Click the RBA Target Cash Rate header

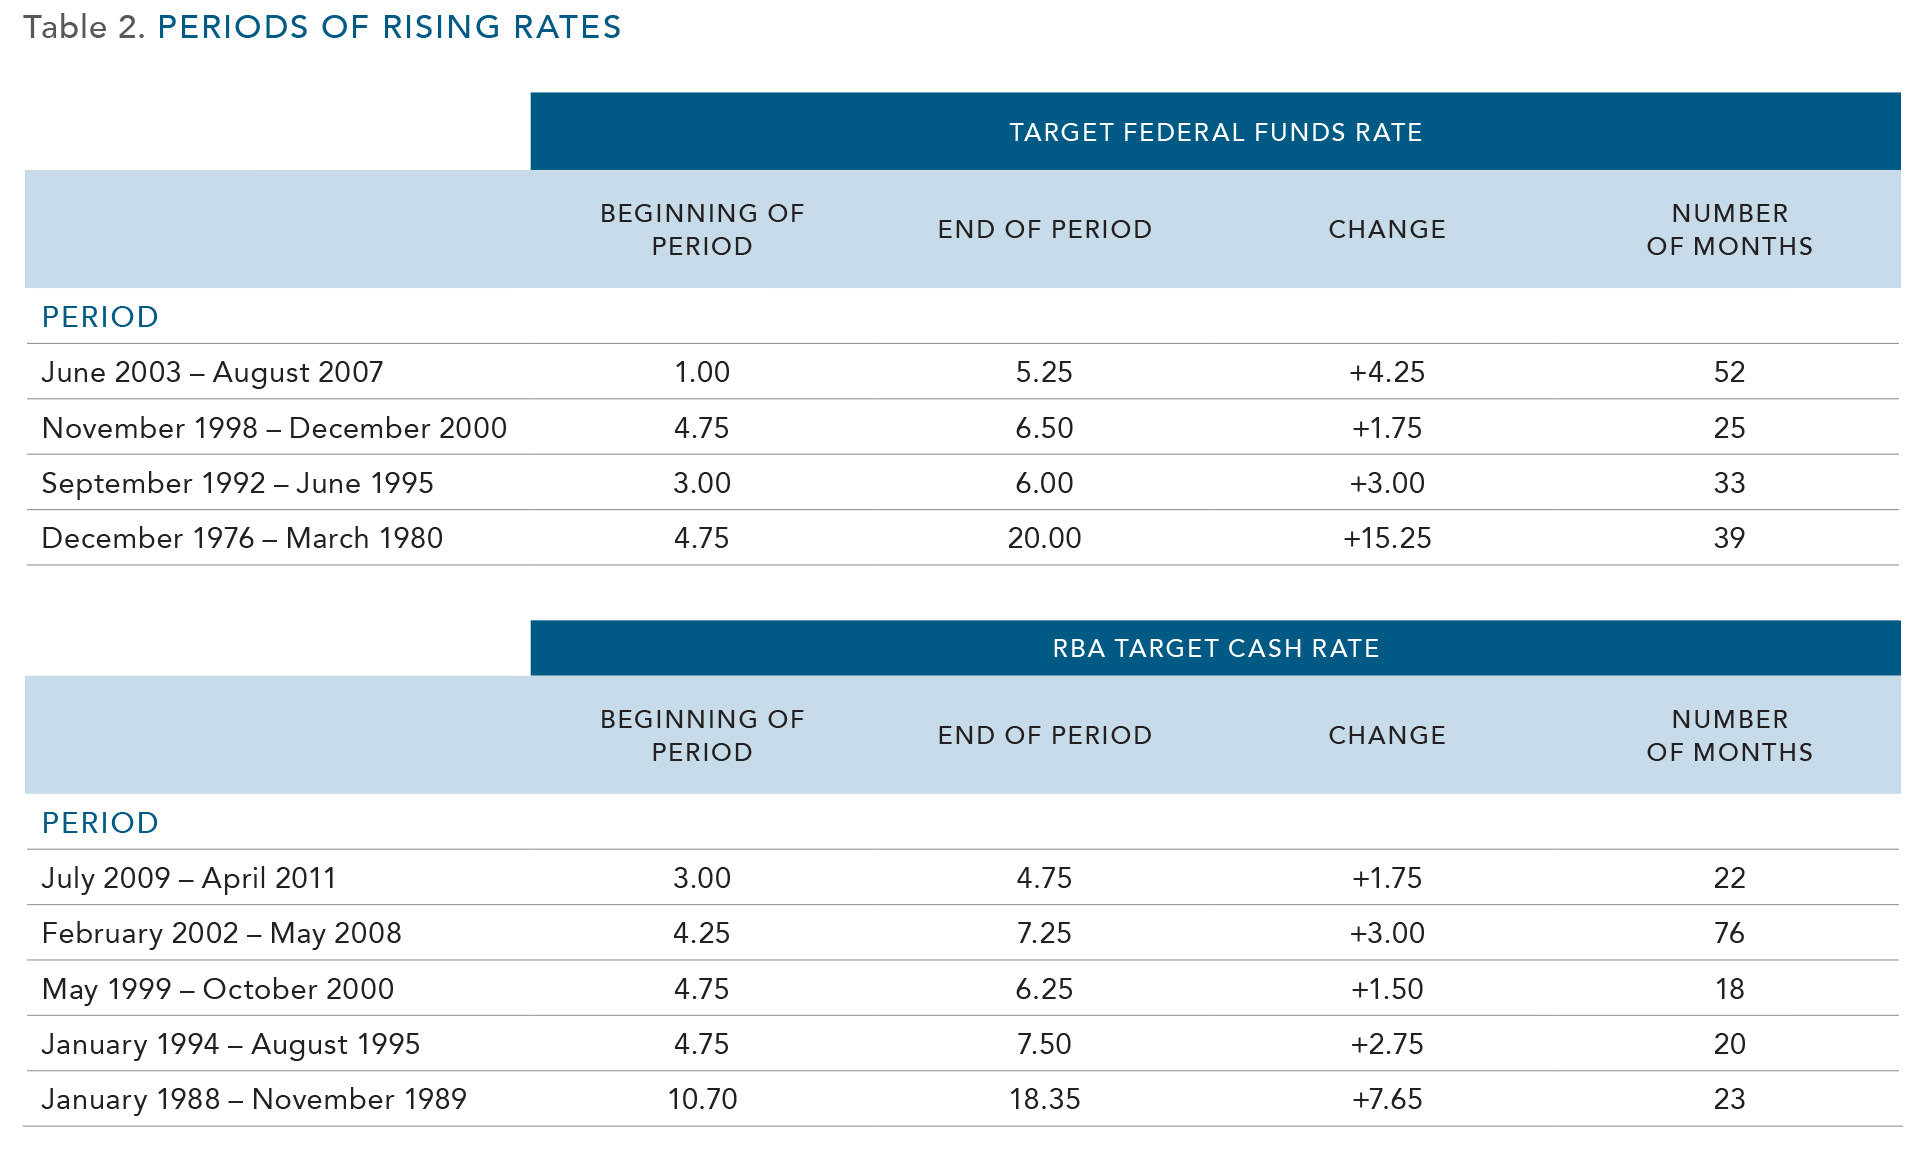click(x=1215, y=648)
